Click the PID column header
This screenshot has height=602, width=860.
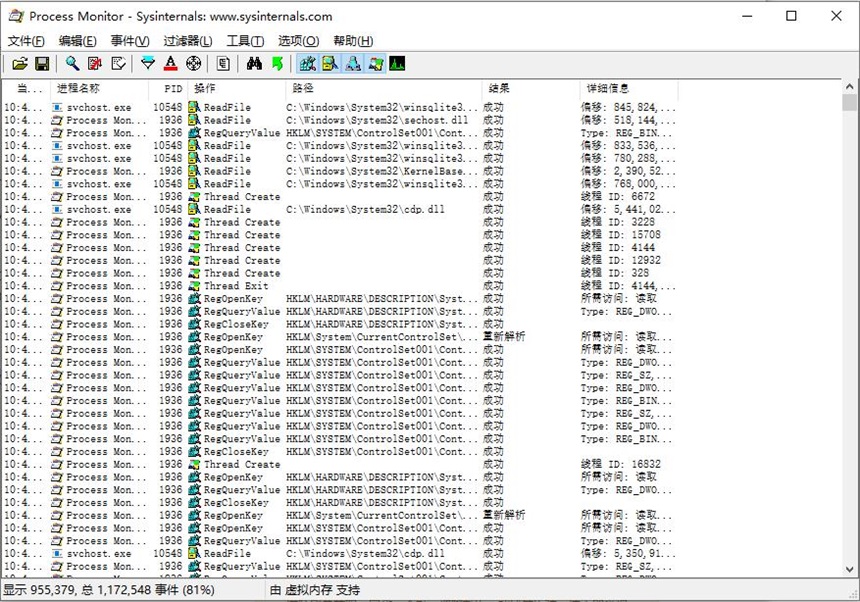168,88
